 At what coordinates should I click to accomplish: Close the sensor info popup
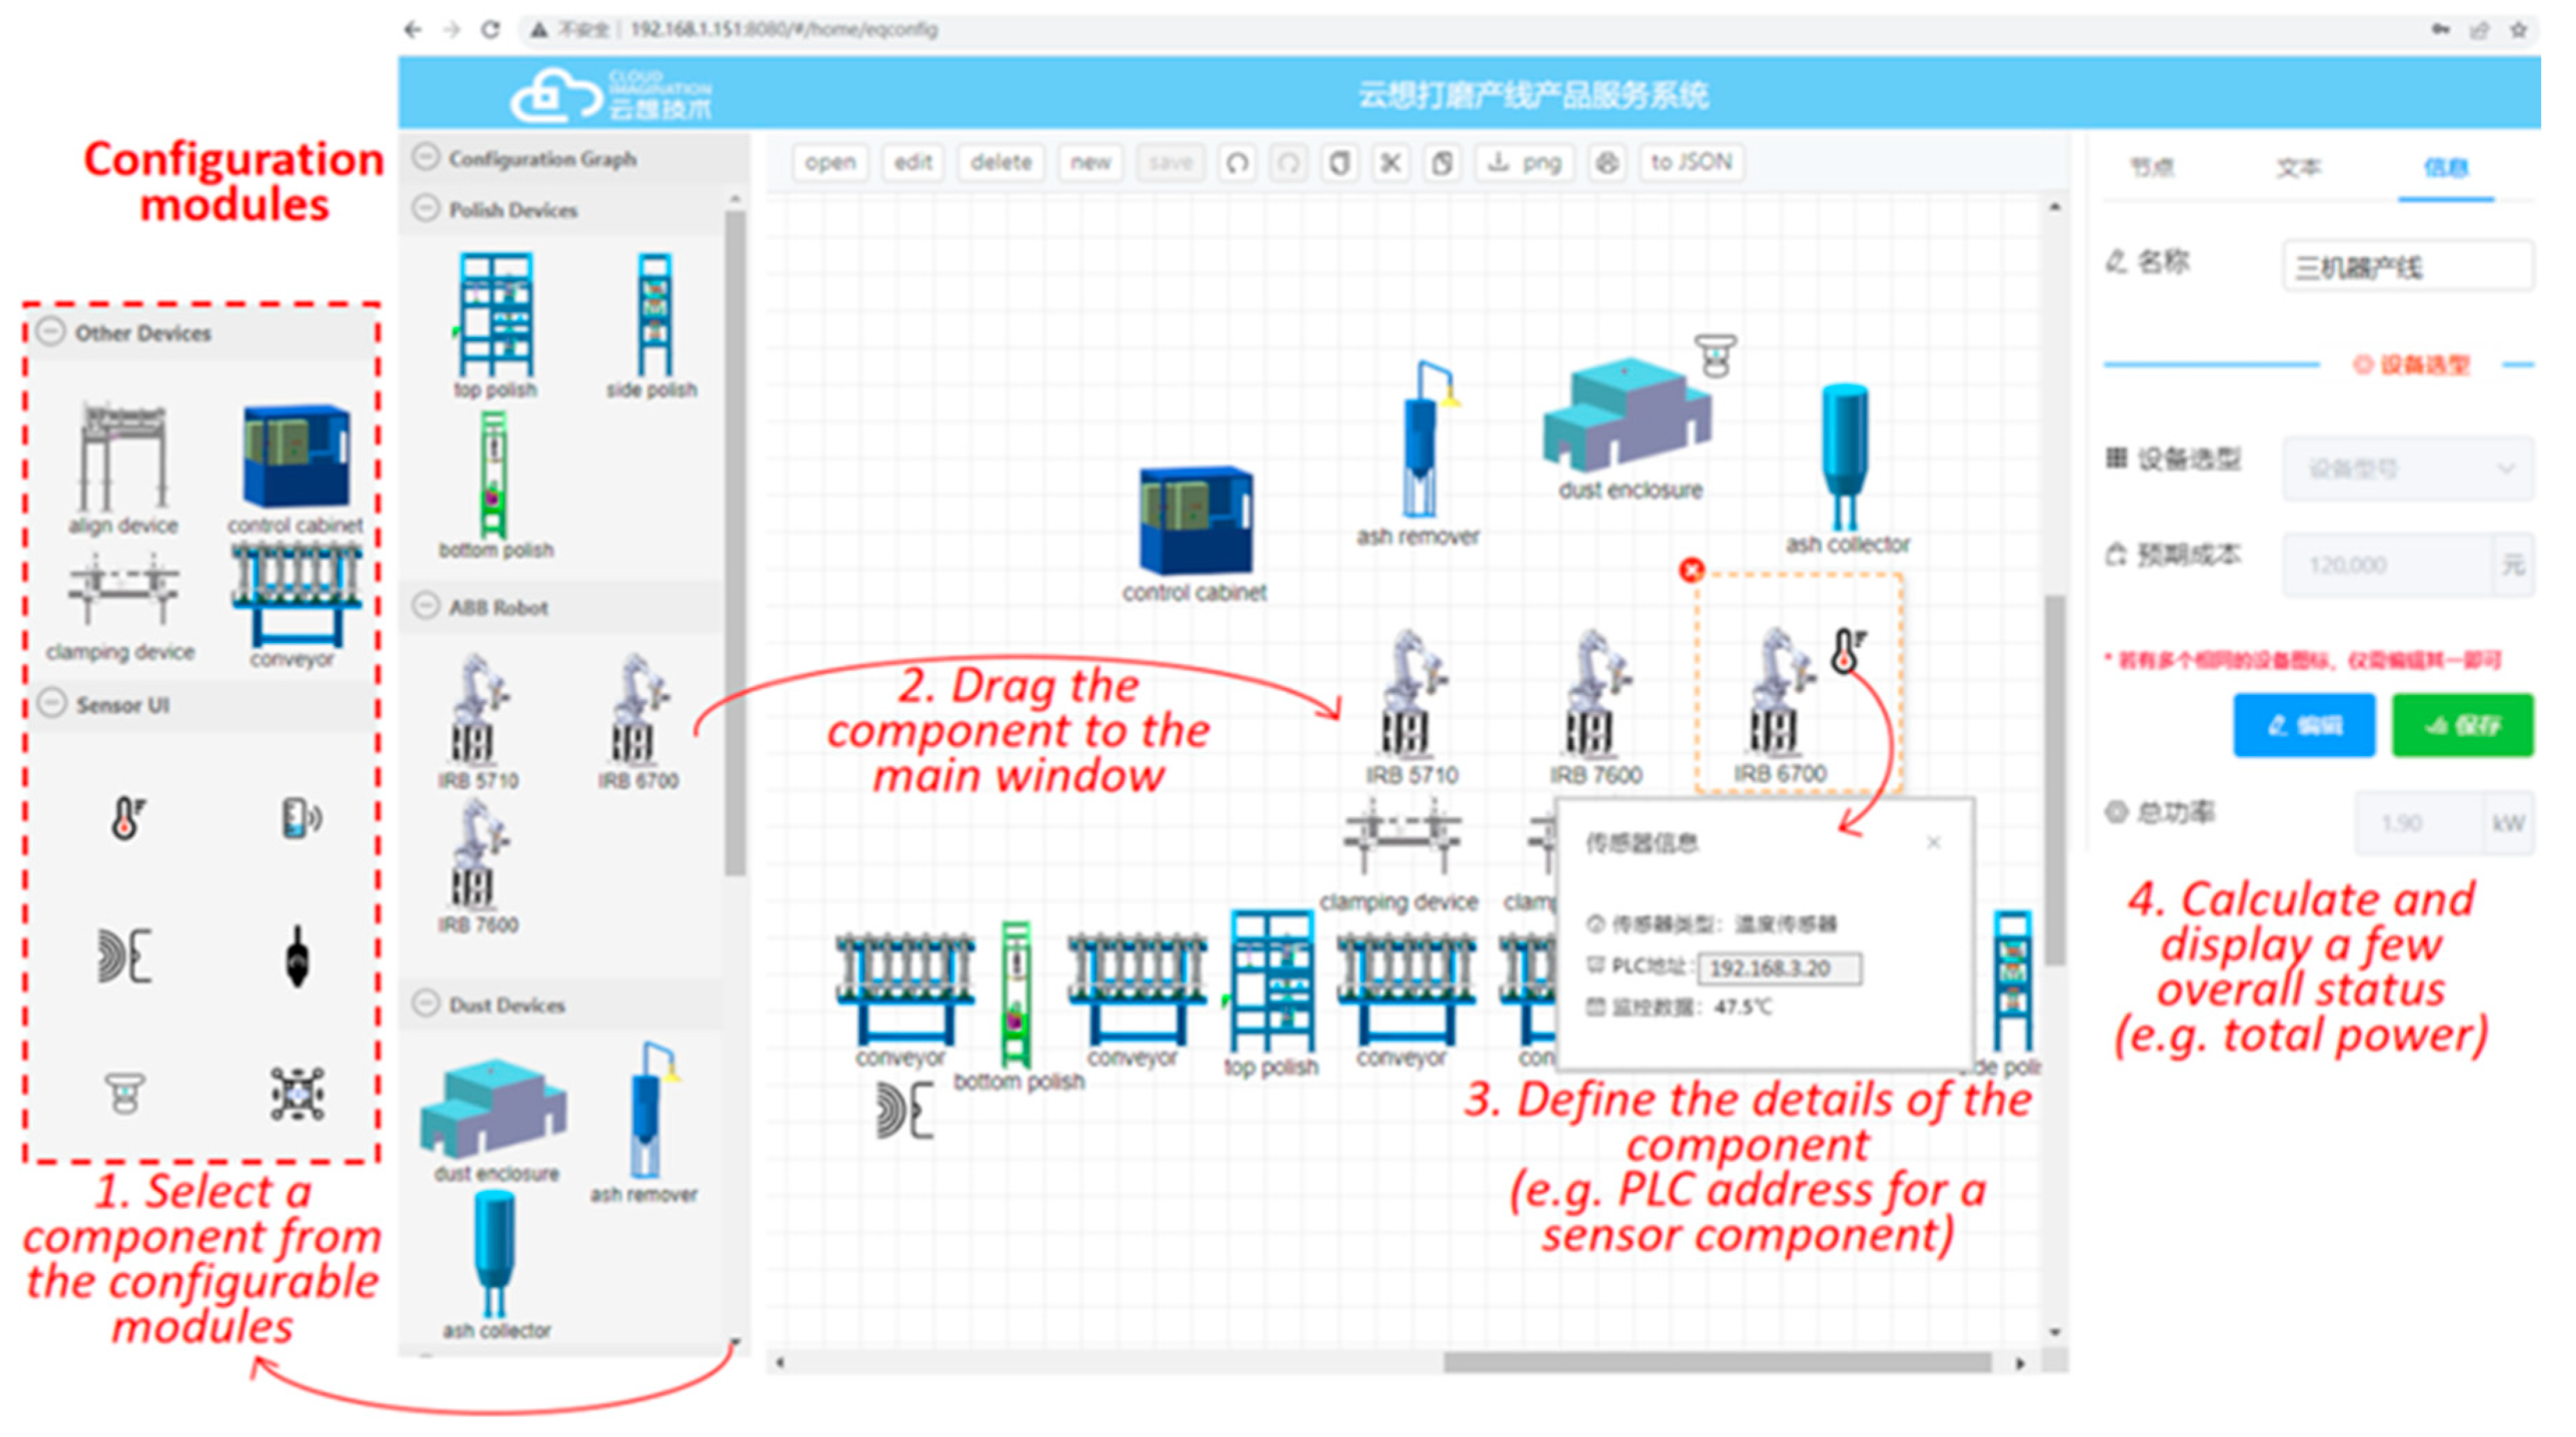click(1933, 842)
